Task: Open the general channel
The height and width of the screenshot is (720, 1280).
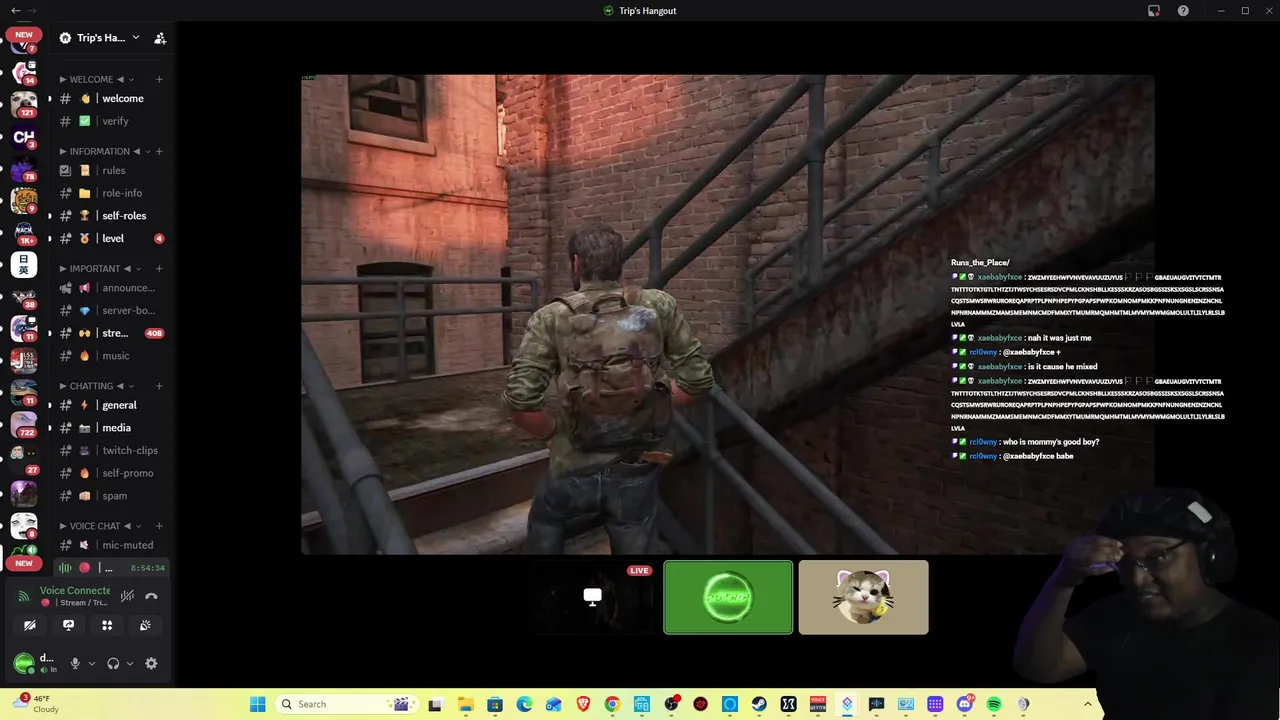Action: [x=111, y=405]
